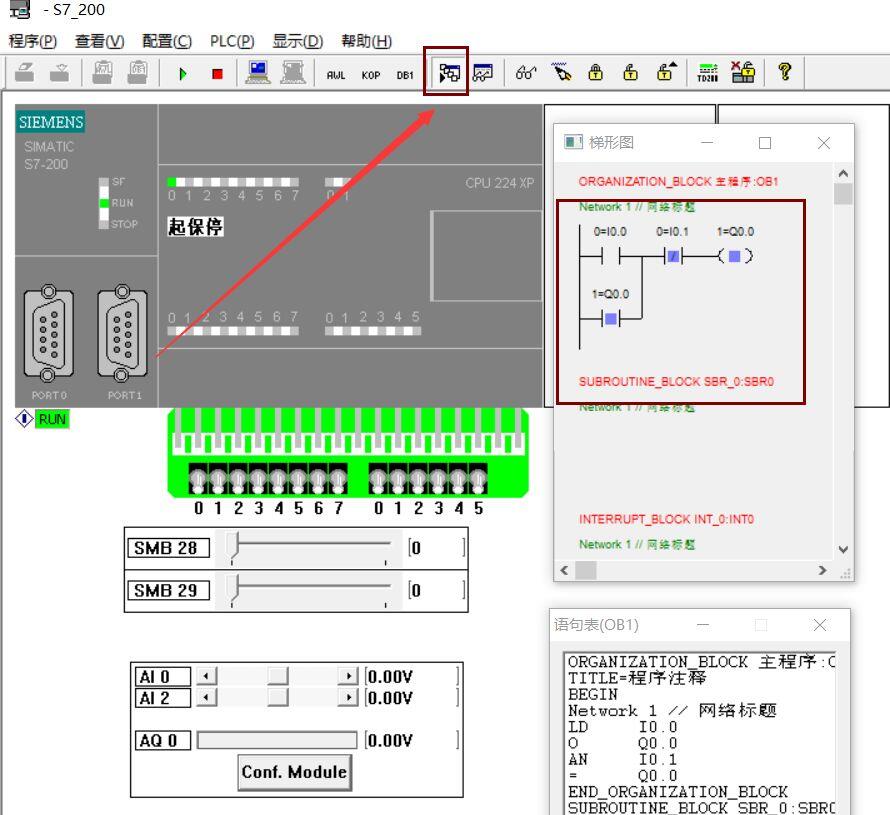Click the red-X padlock remove-all-locks icon
This screenshot has height=815, width=890.
pos(742,72)
